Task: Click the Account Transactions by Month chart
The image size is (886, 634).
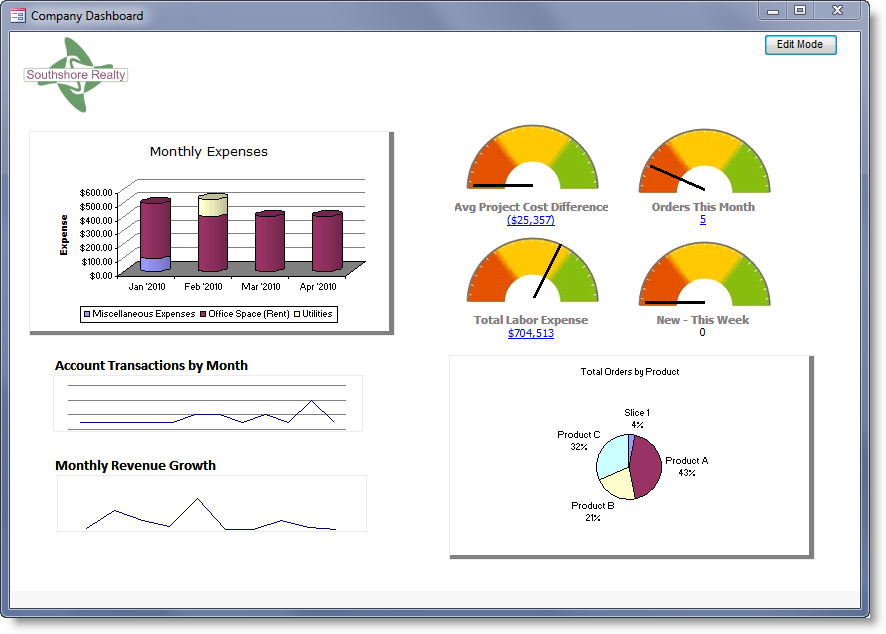Action: [207, 403]
